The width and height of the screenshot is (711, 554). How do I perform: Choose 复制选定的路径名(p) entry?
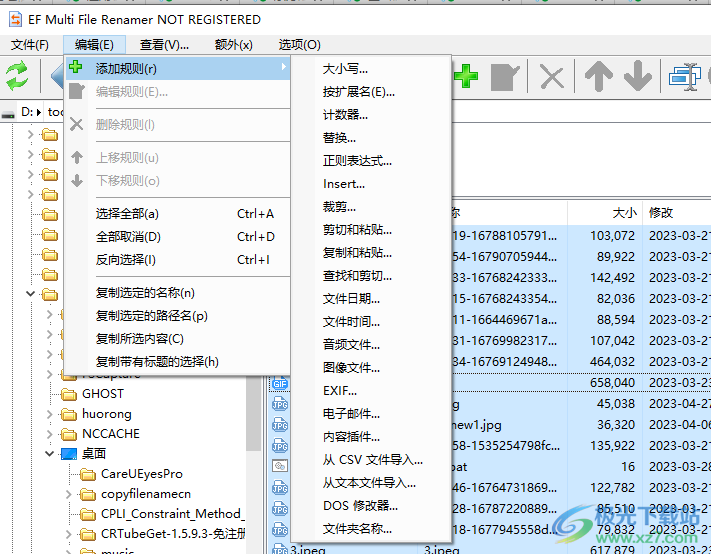pos(177,316)
